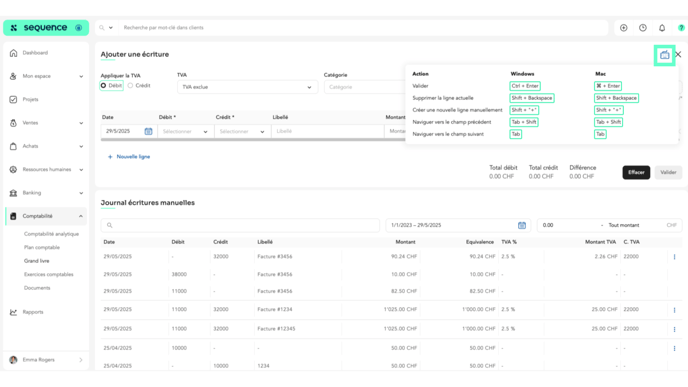Viewport: 688px width, 387px height.
Task: Click Emma Rogers avatar
Action: point(14,360)
